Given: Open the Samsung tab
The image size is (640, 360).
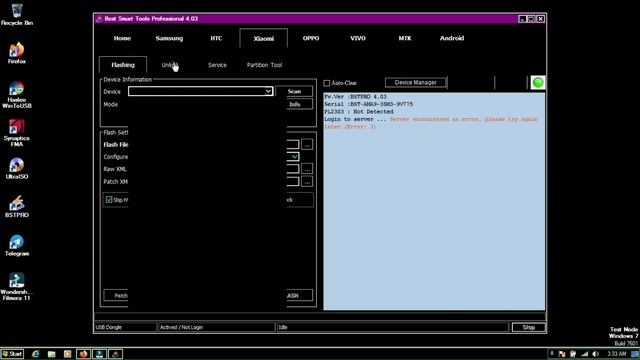Looking at the screenshot, I should click(x=169, y=38).
